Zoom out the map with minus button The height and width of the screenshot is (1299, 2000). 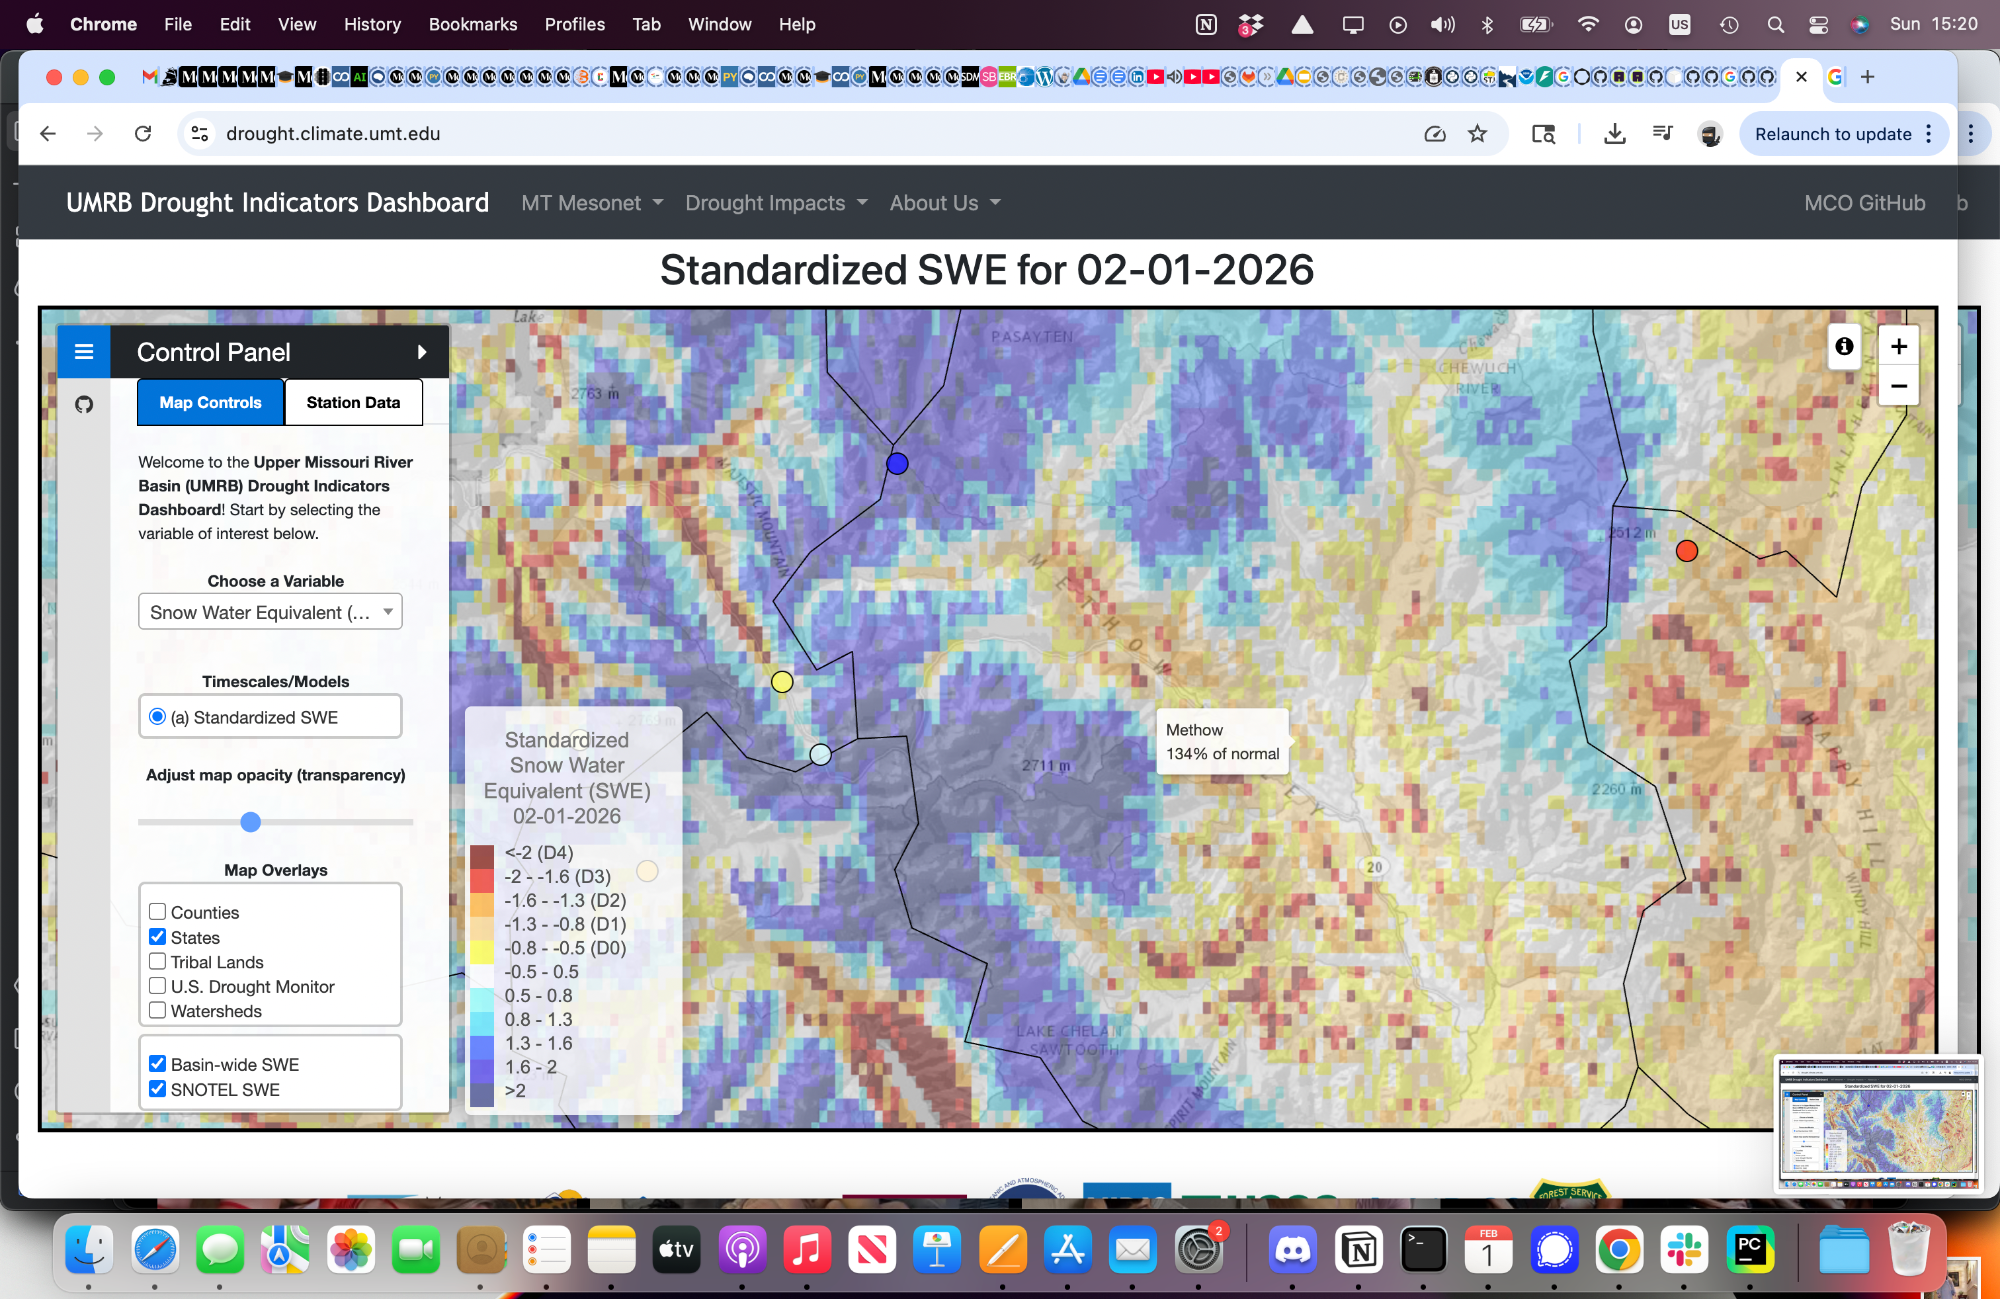1898,386
